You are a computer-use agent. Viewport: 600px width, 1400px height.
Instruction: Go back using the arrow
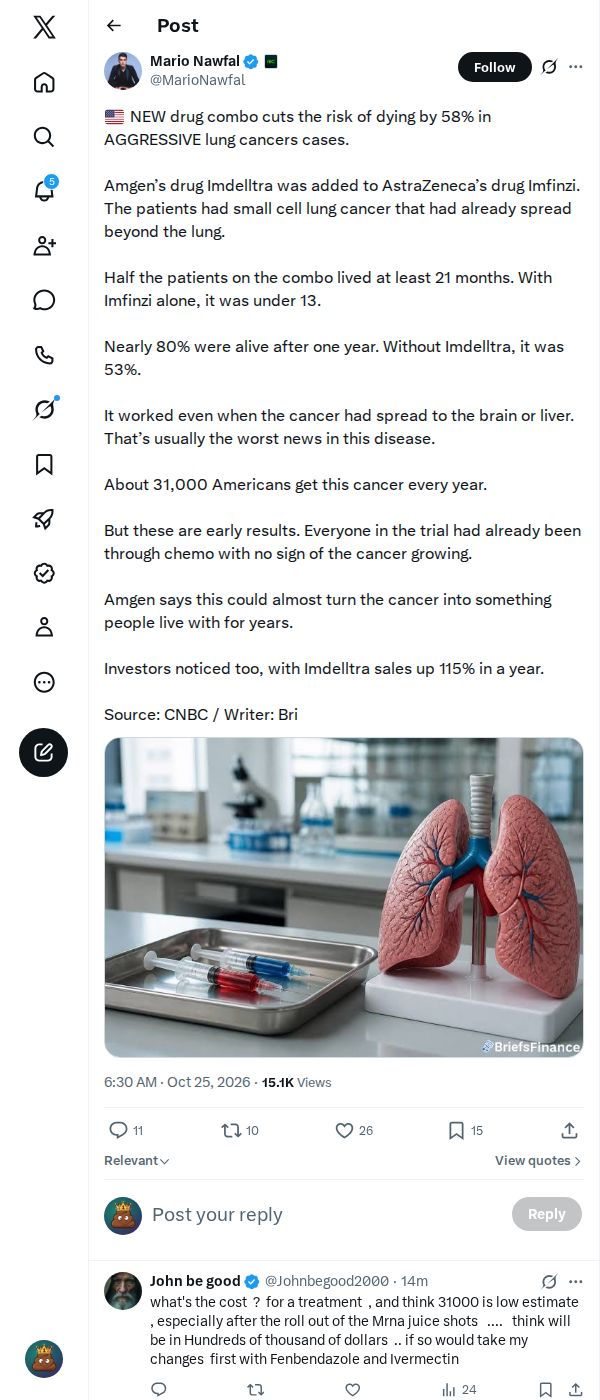pos(114,26)
